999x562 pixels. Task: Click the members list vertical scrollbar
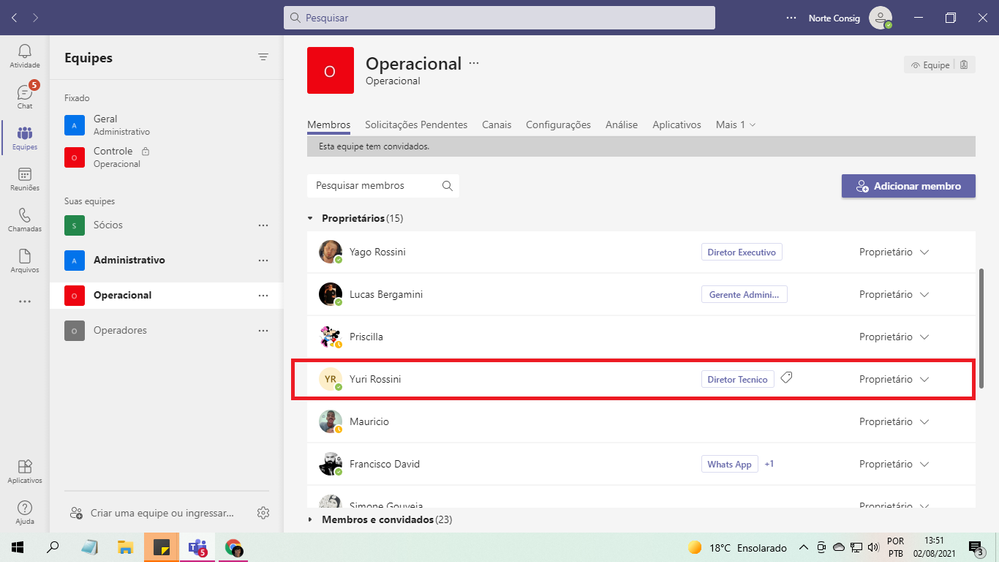point(981,328)
